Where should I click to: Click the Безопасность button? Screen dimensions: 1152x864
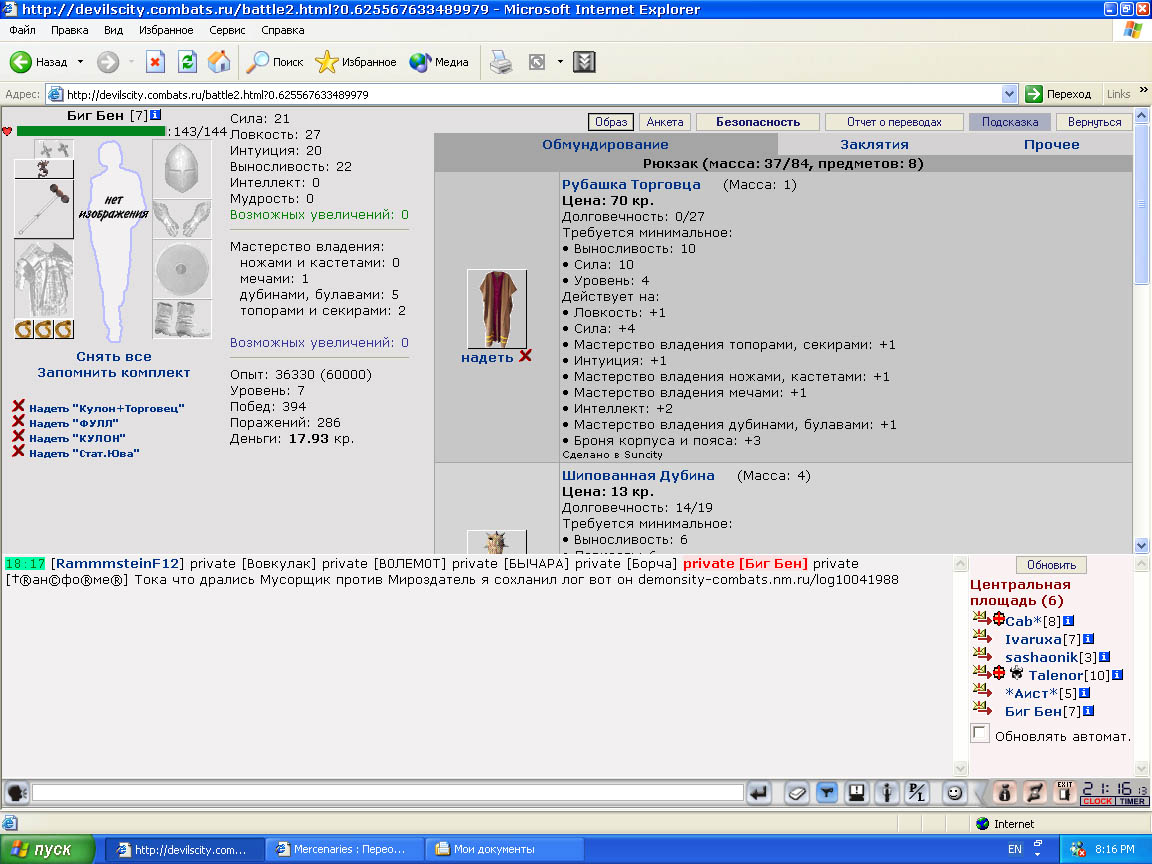(x=758, y=122)
